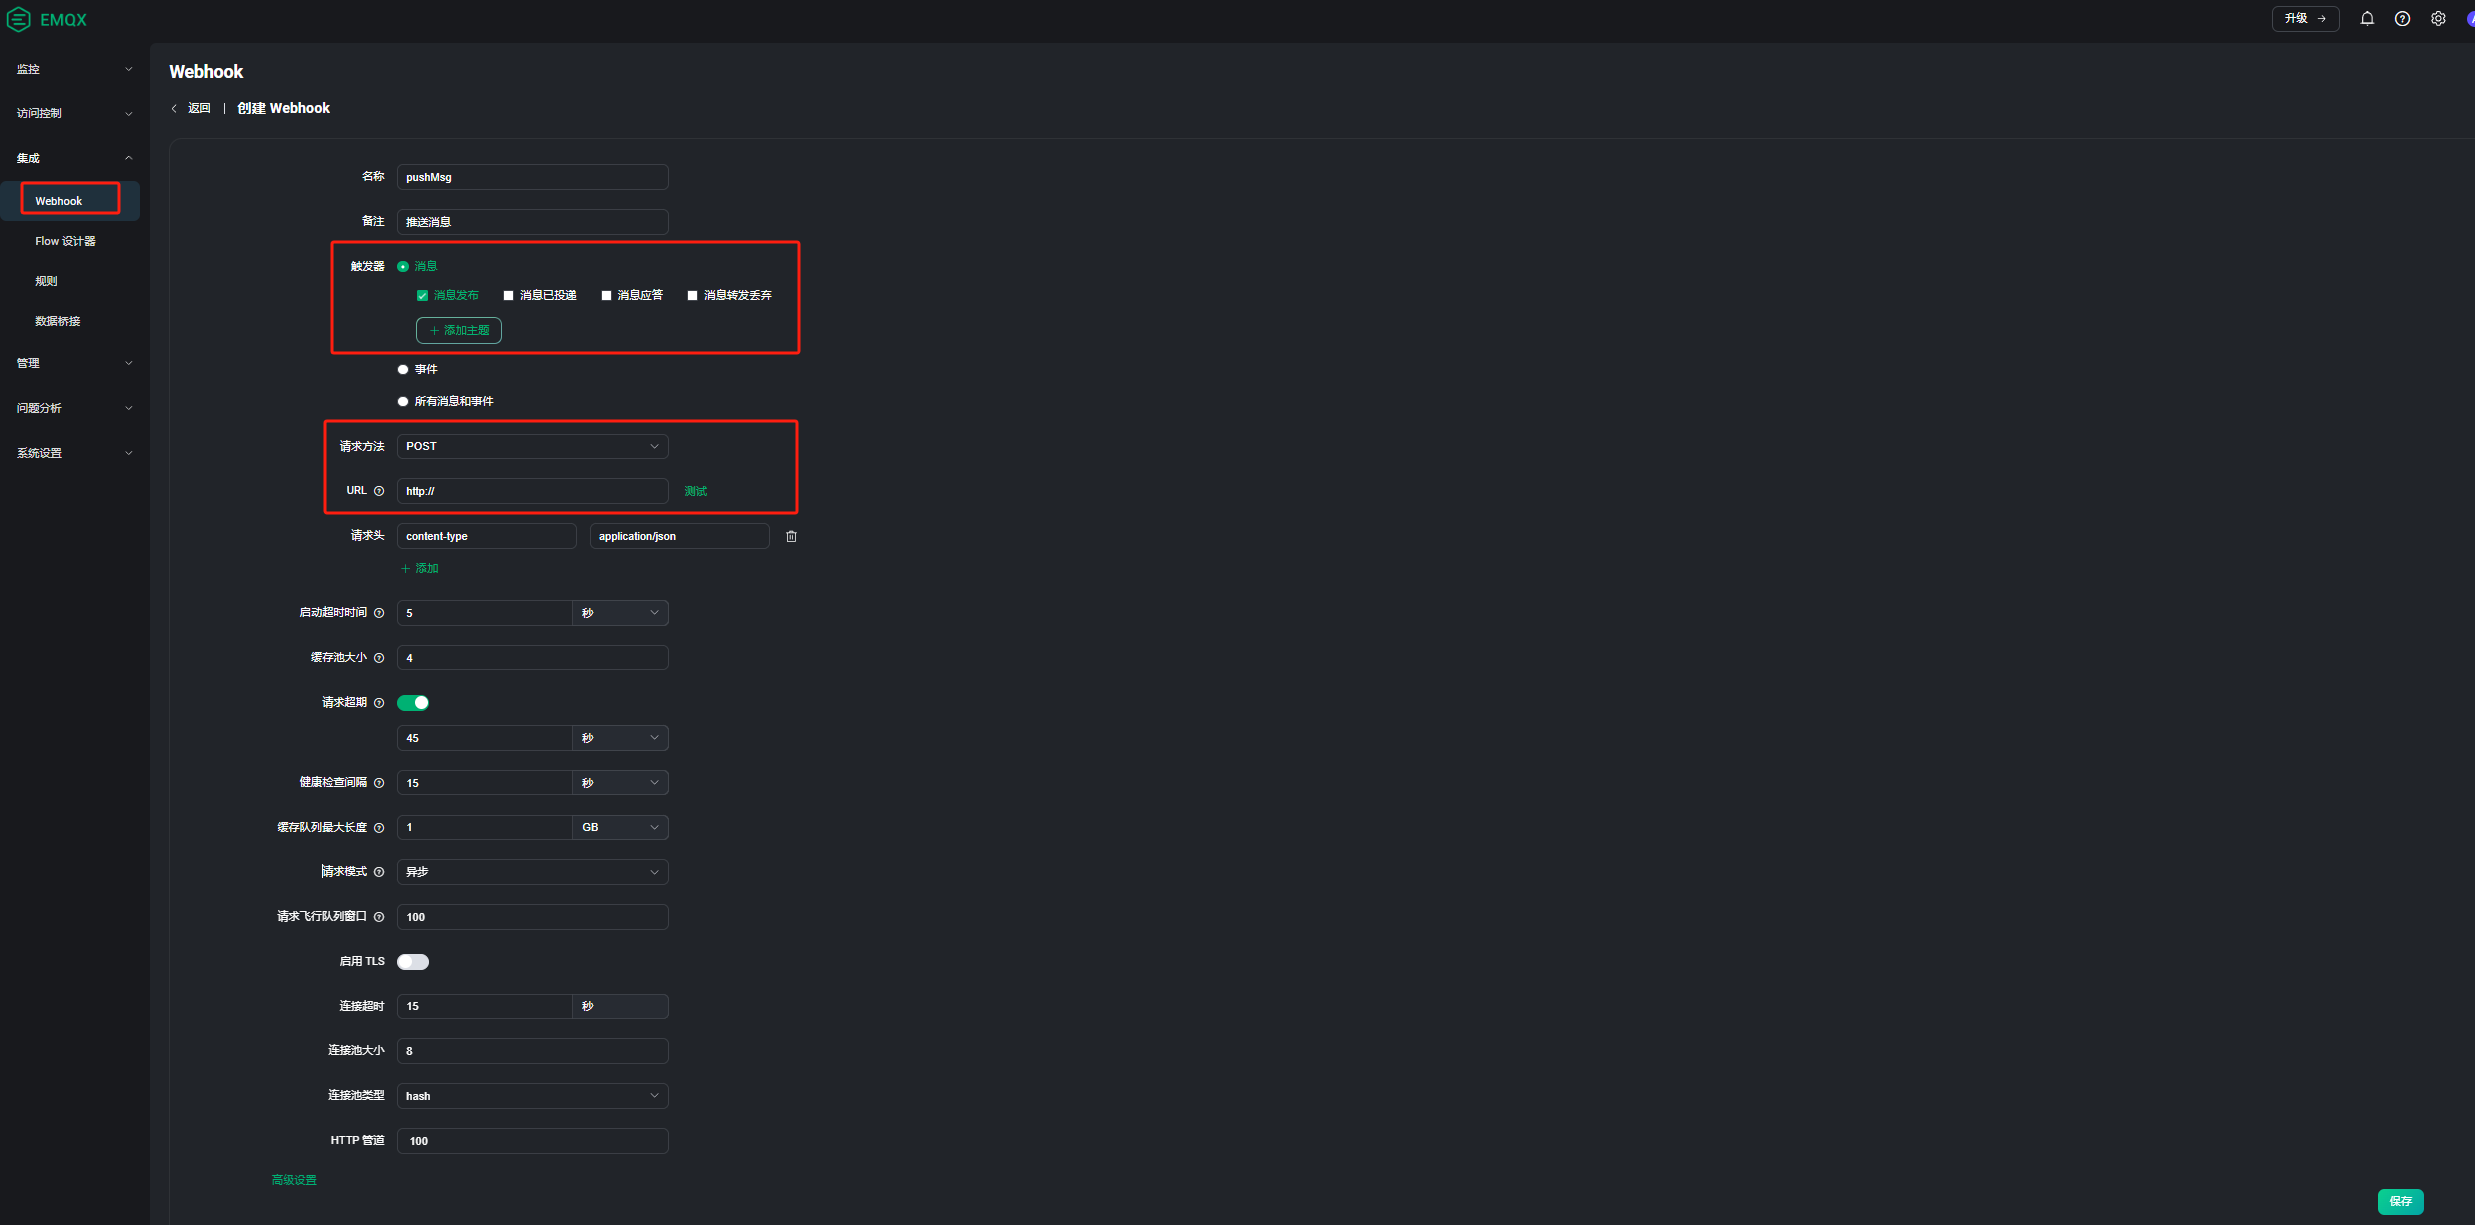Click the 缓存池大小 info tooltip icon
This screenshot has width=2475, height=1225.
pyautogui.click(x=380, y=658)
